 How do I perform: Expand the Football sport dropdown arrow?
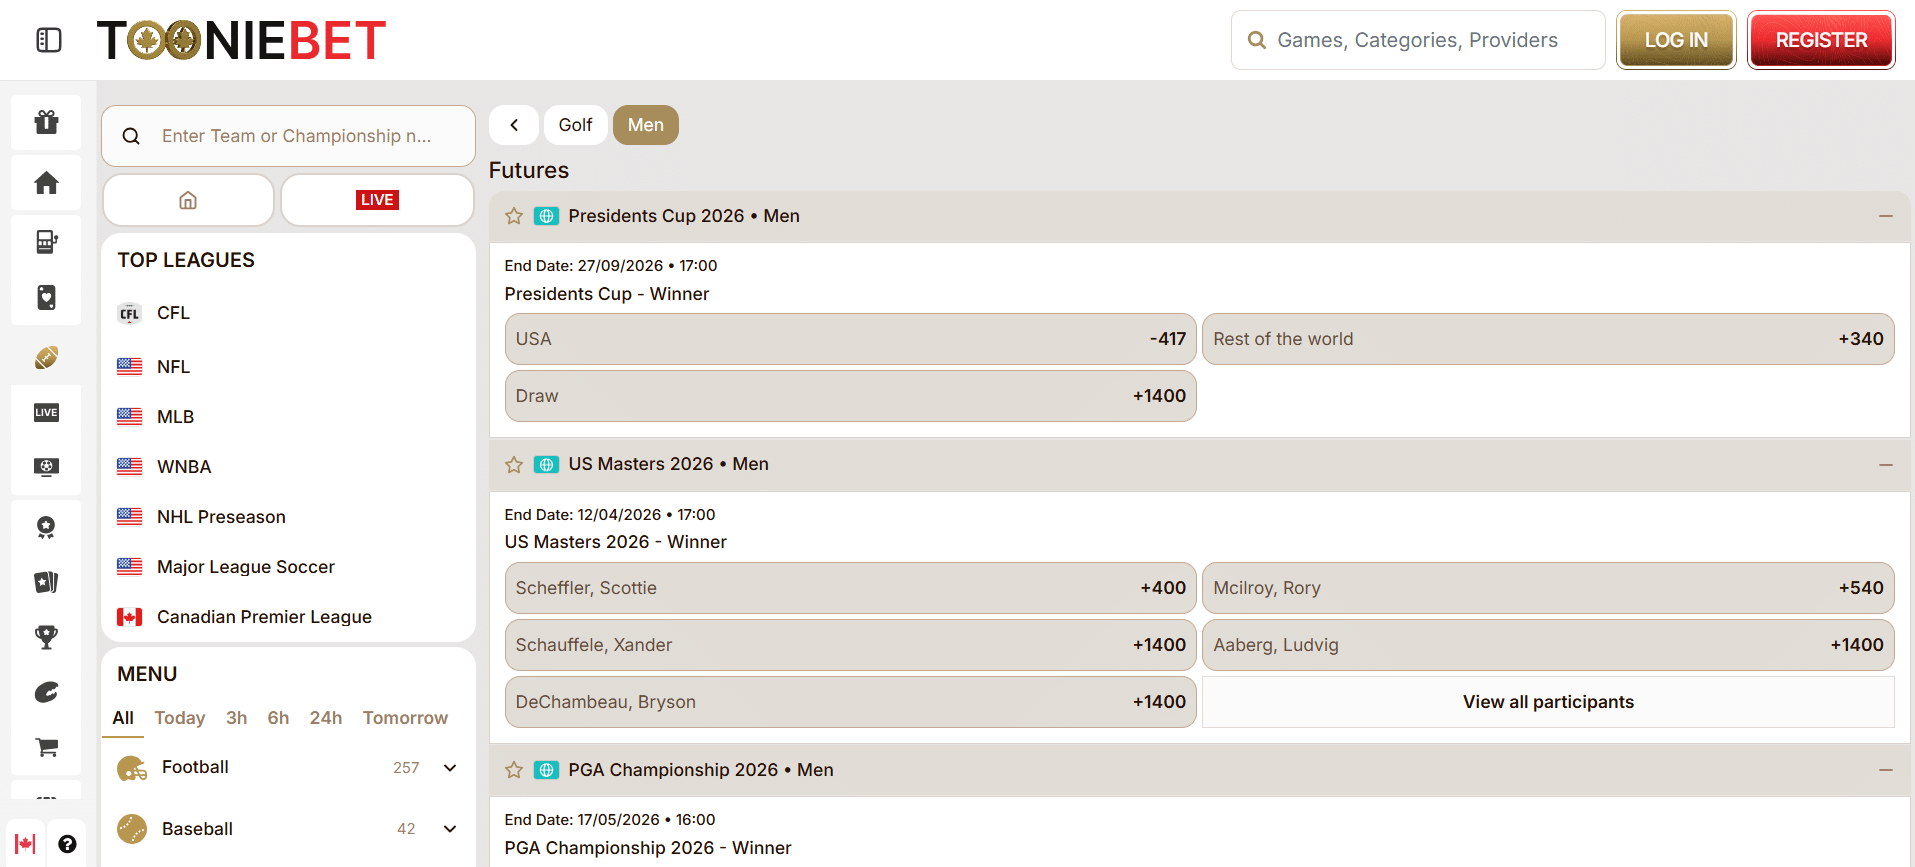(450, 768)
